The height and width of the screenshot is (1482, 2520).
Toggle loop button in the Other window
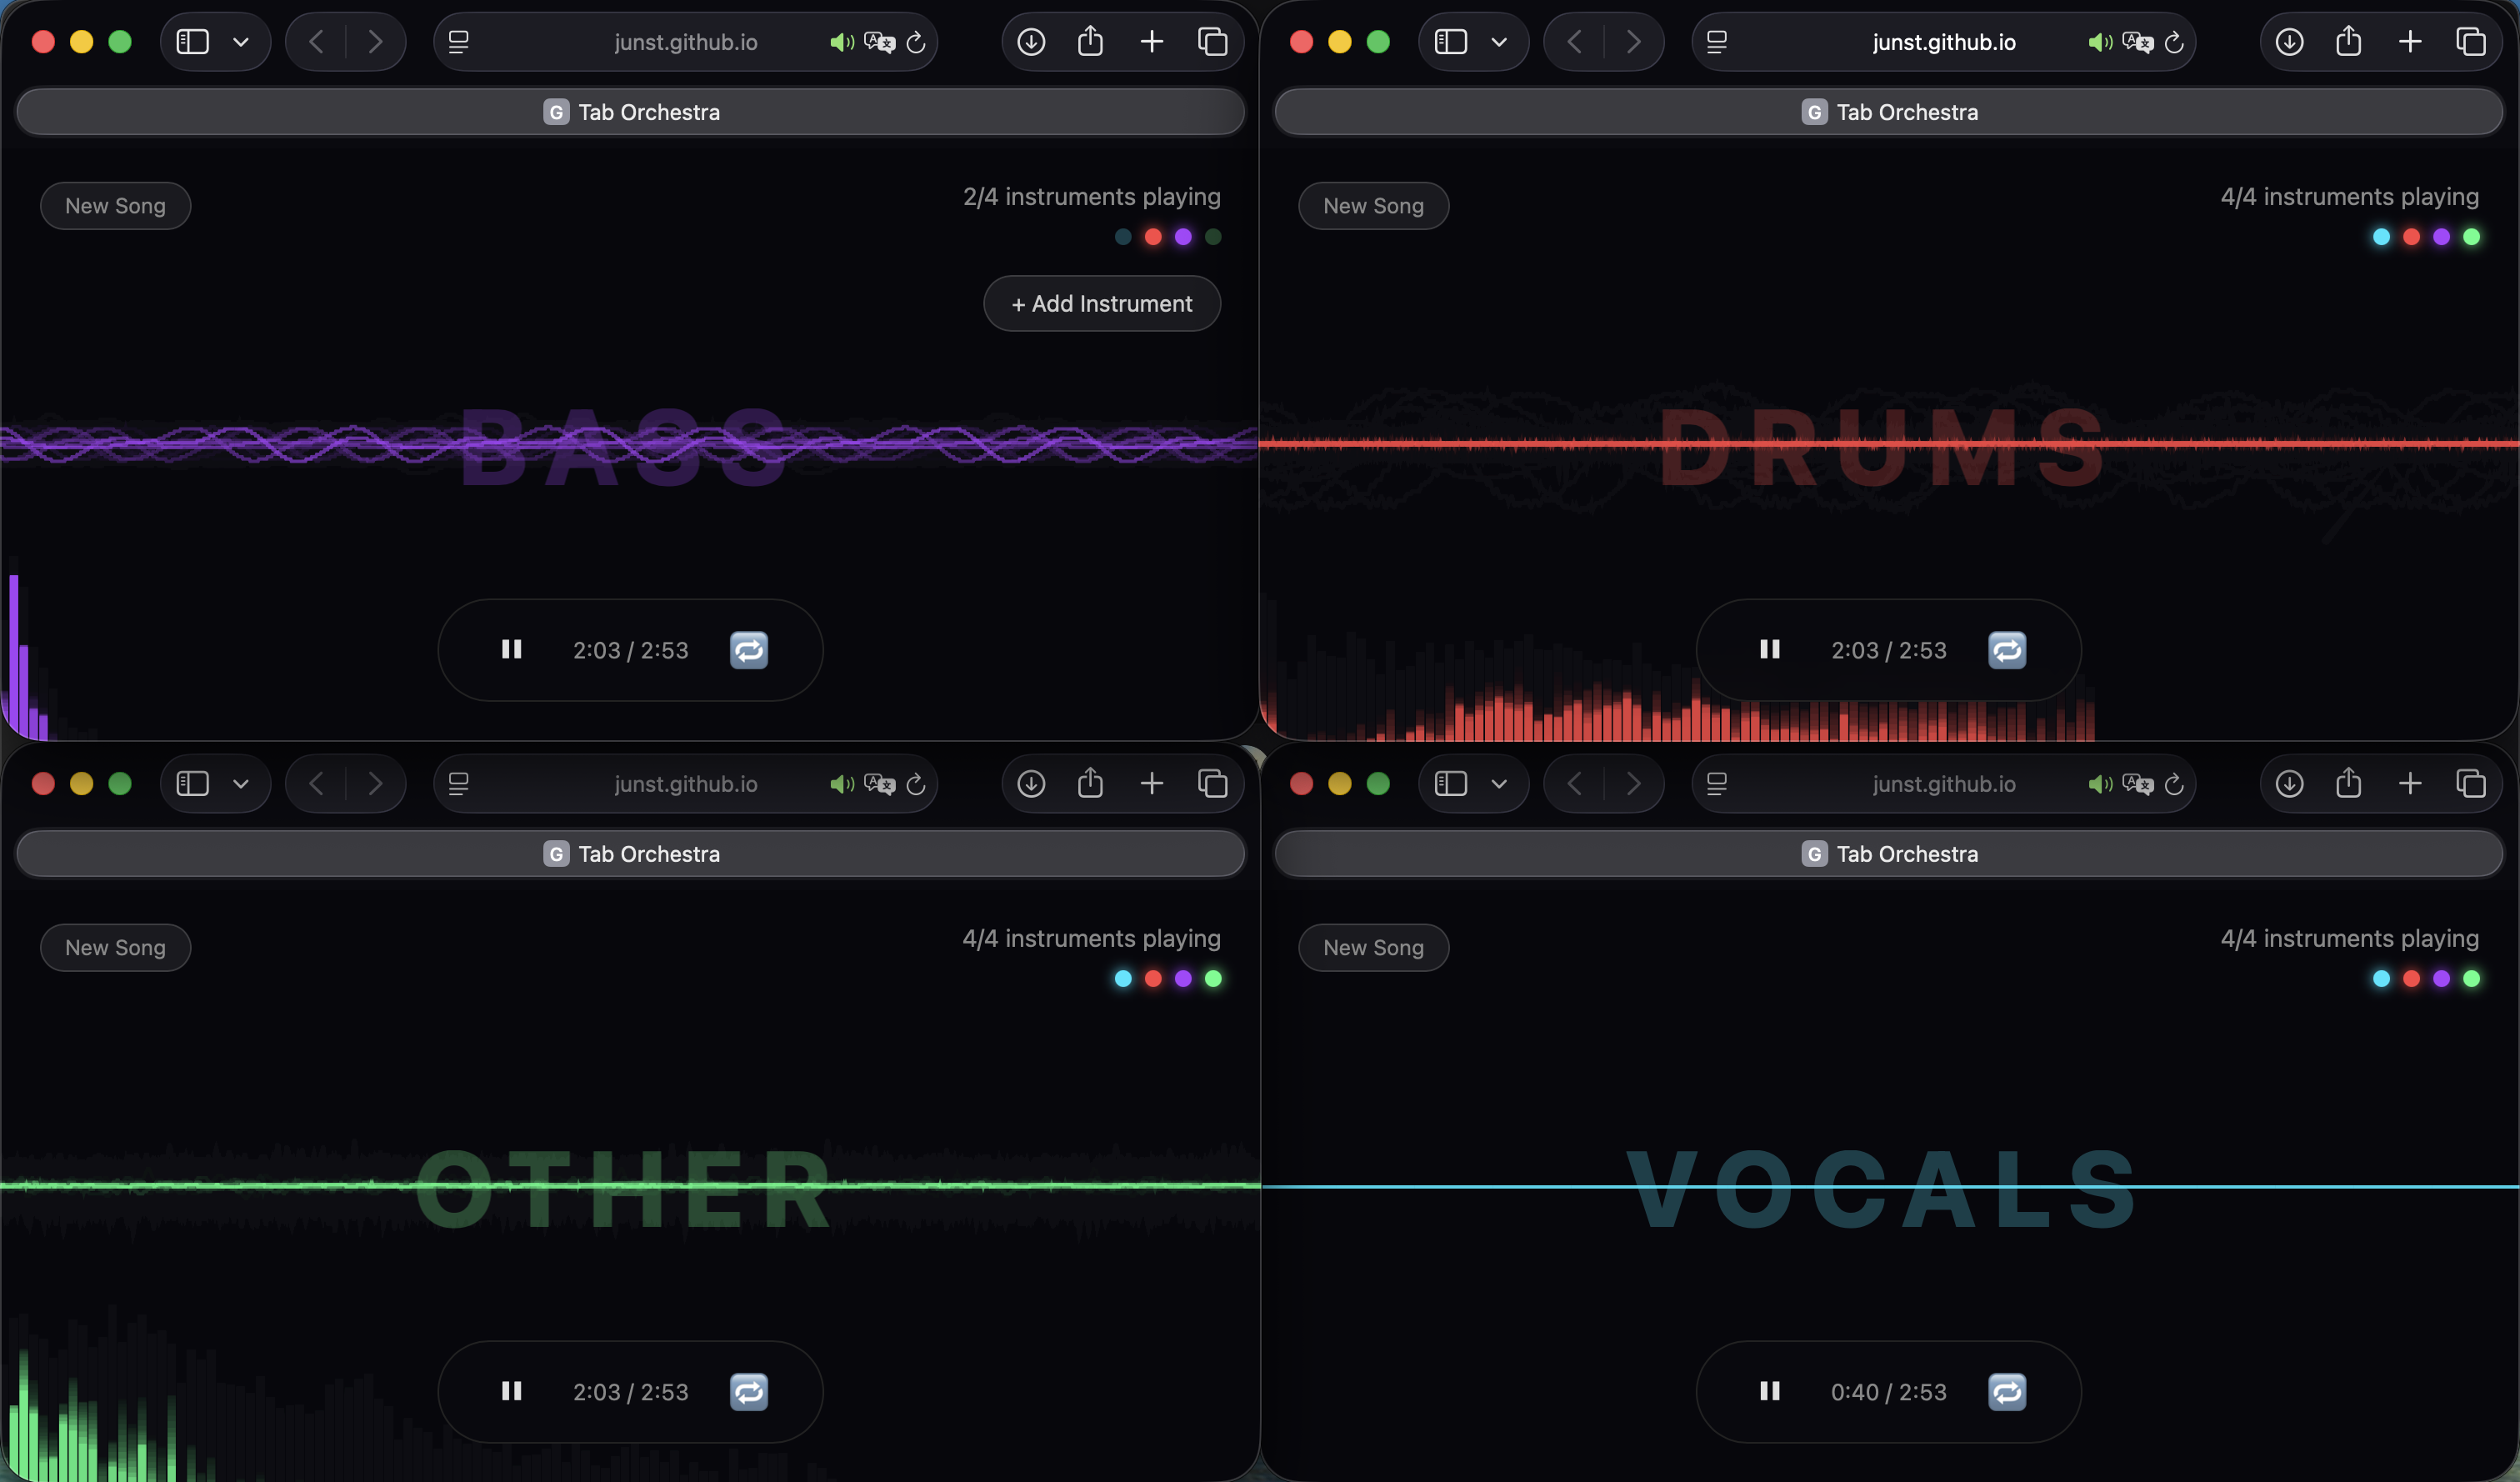coord(749,1391)
